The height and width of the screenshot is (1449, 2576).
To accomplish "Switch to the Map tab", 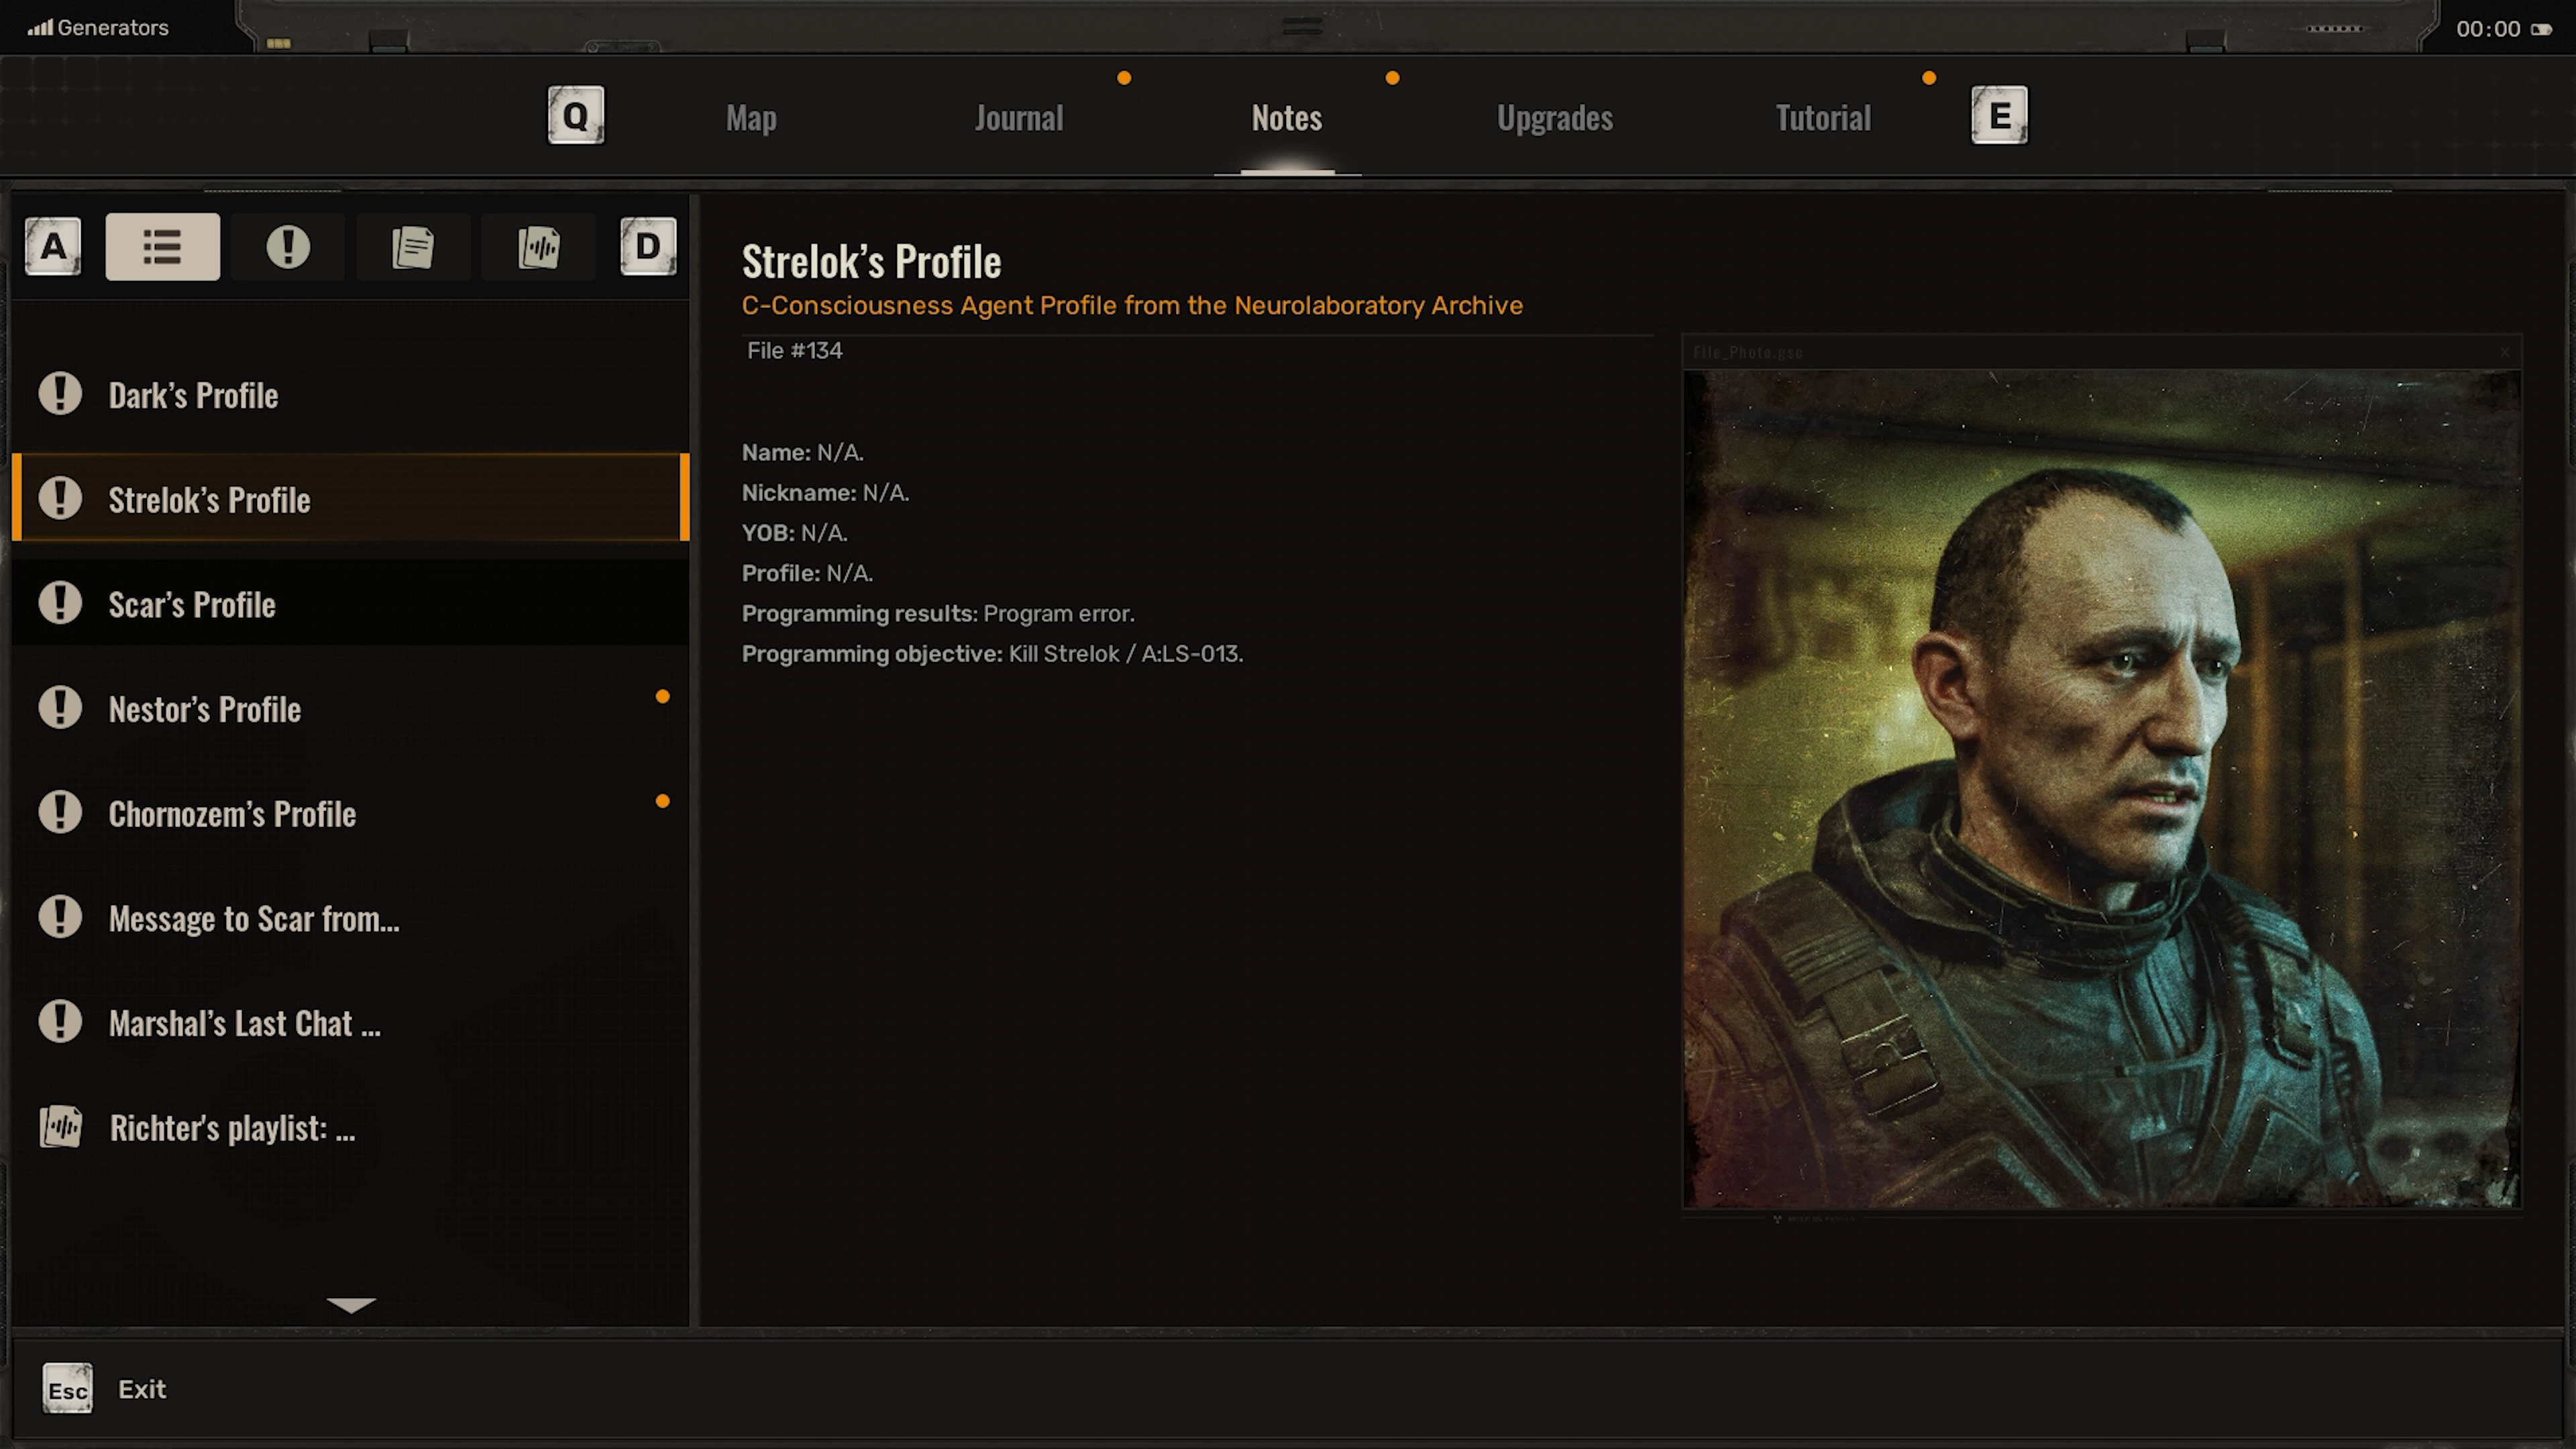I will [x=751, y=118].
